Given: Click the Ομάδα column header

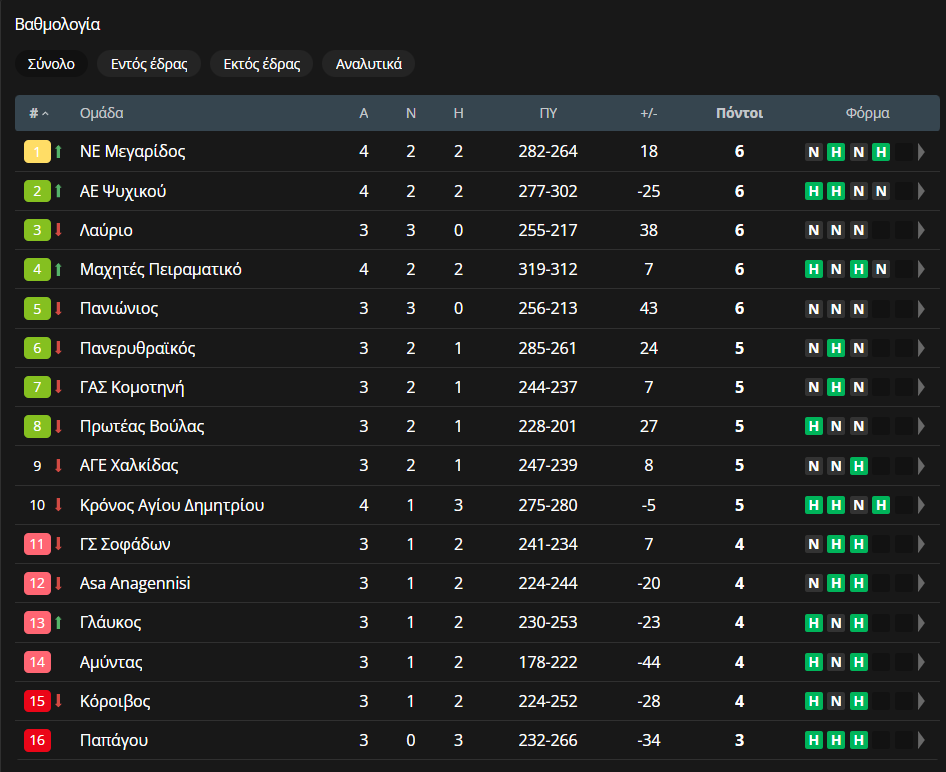Looking at the screenshot, I should pos(101,113).
